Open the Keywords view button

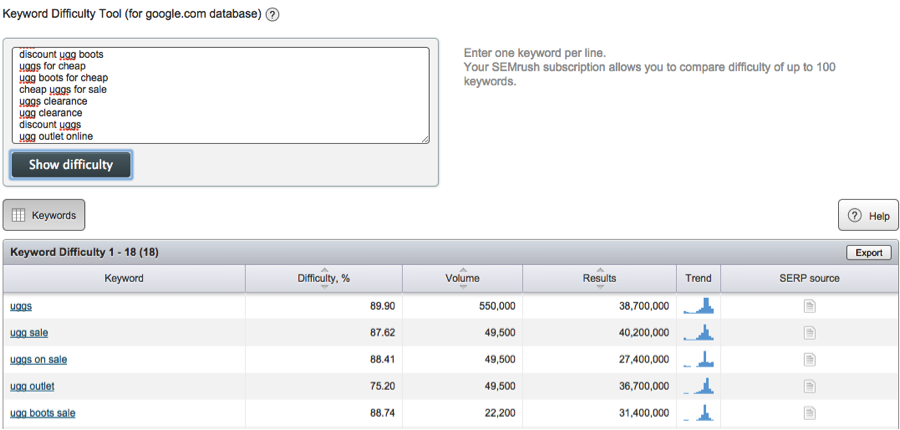click(x=44, y=215)
